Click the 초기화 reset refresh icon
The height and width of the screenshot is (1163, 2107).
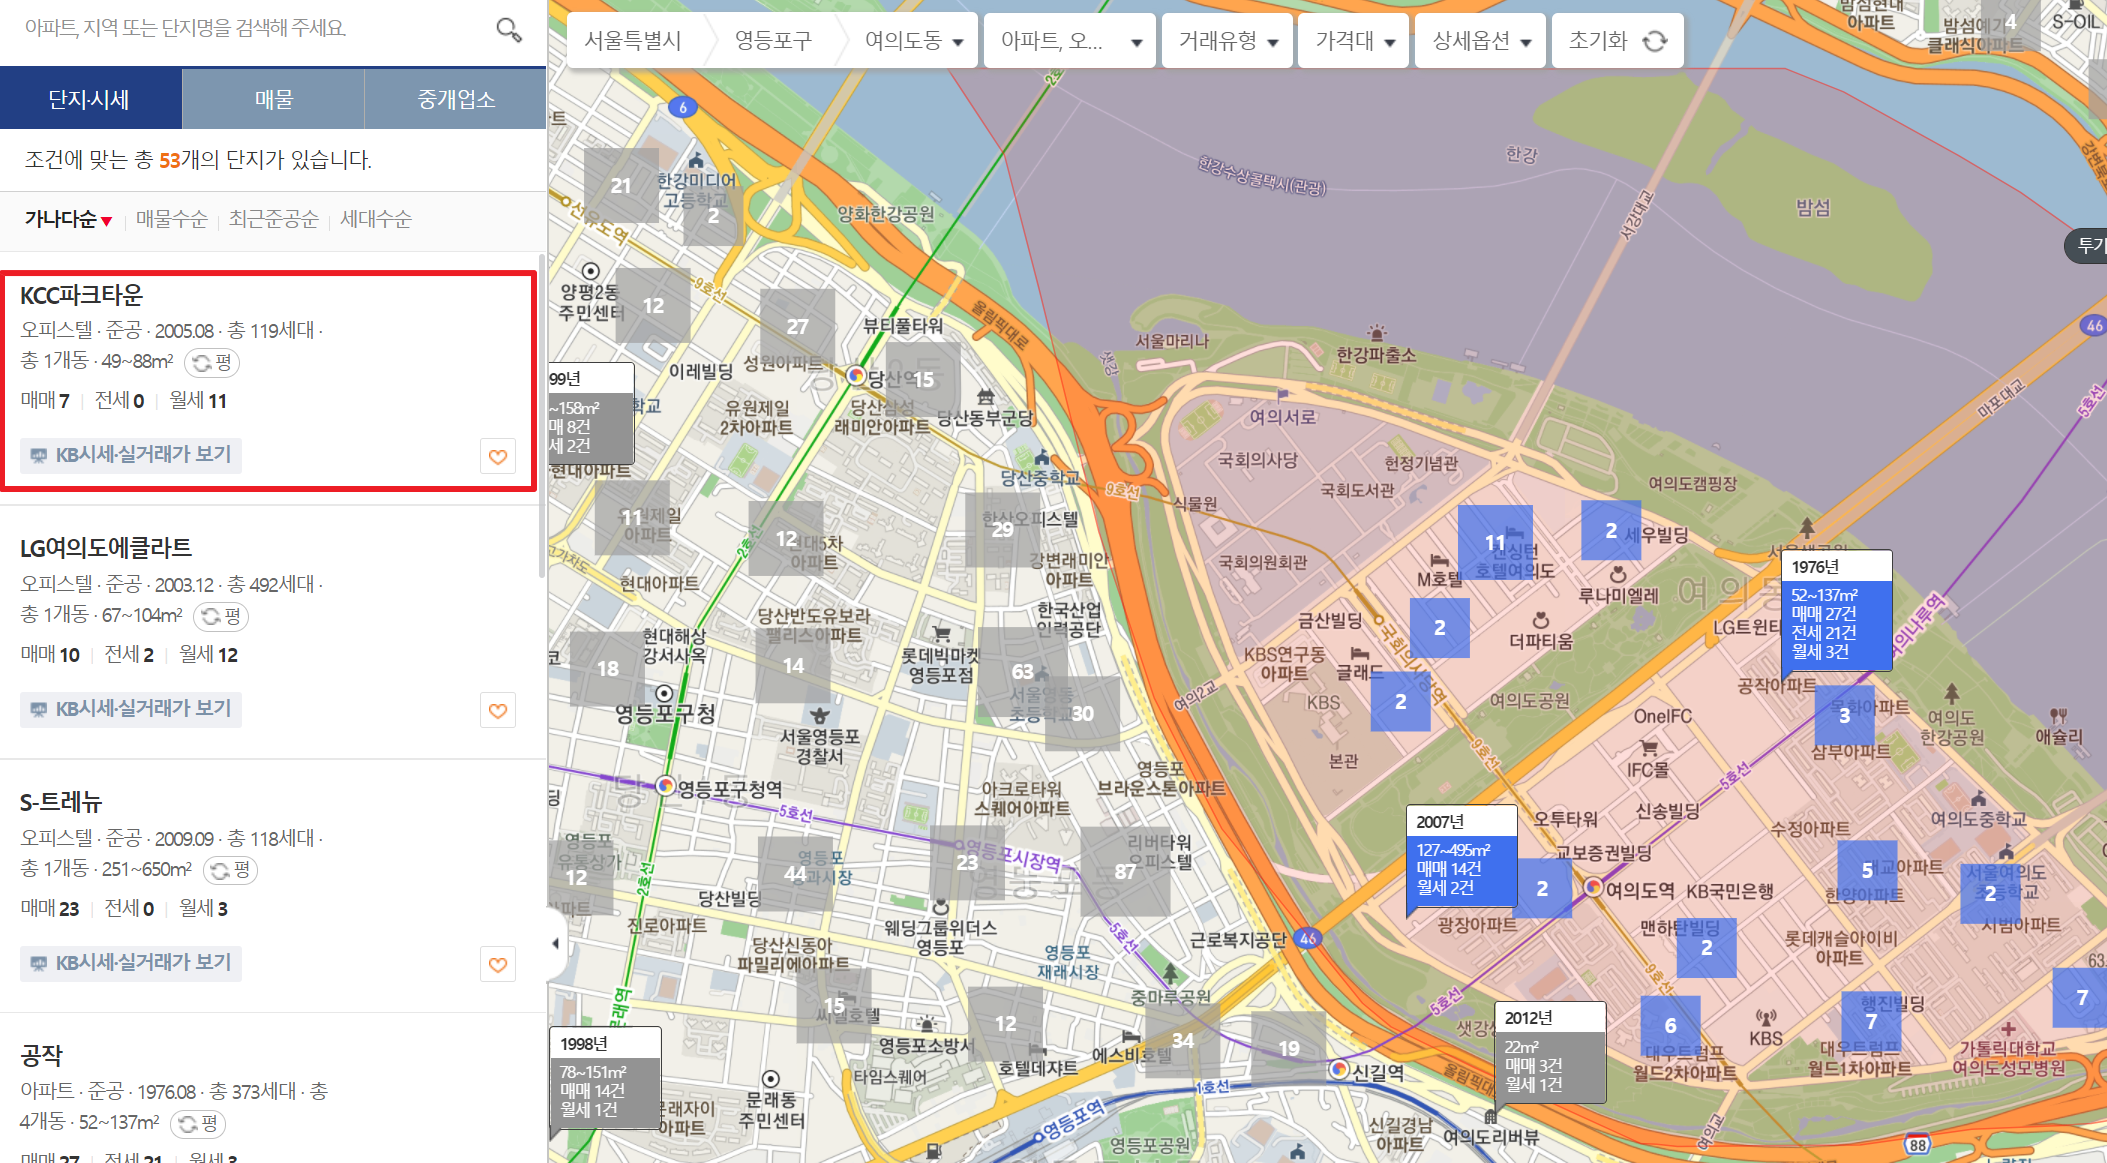[x=1656, y=41]
